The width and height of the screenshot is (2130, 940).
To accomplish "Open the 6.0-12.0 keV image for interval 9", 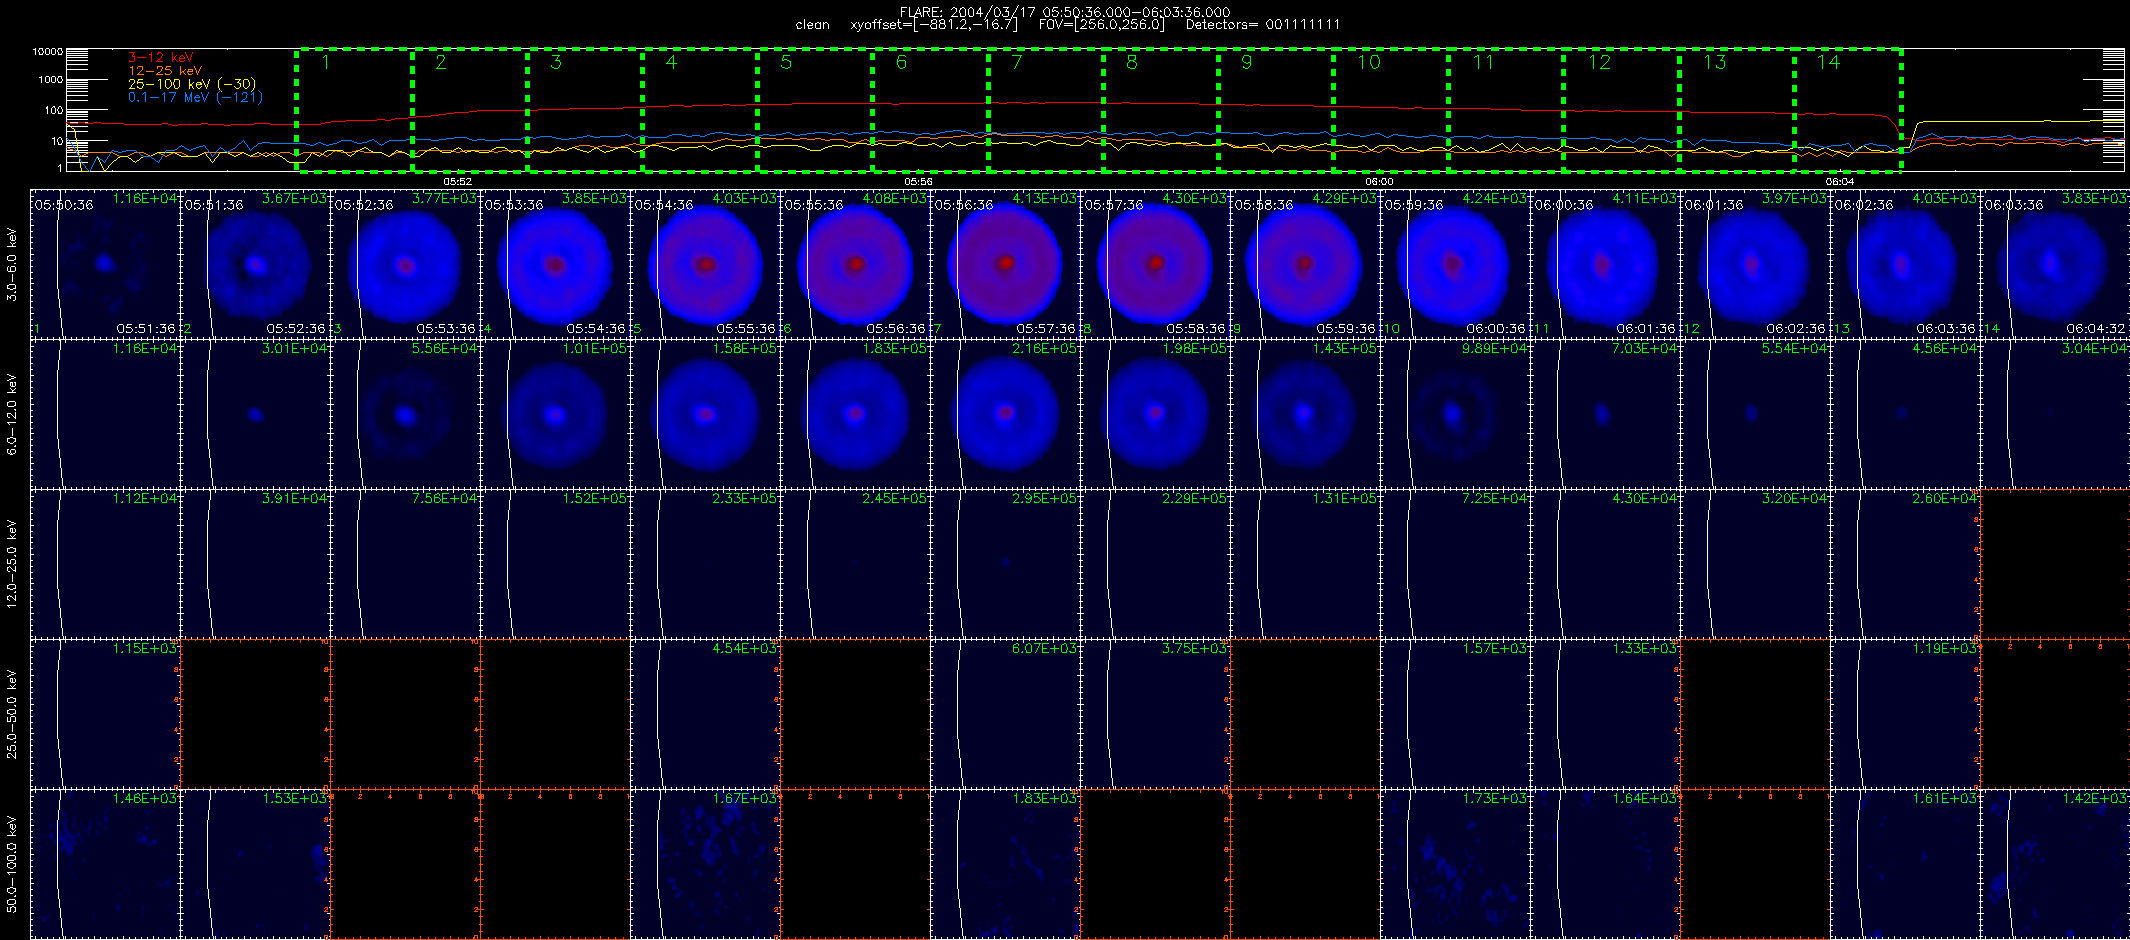I will (1305, 414).
